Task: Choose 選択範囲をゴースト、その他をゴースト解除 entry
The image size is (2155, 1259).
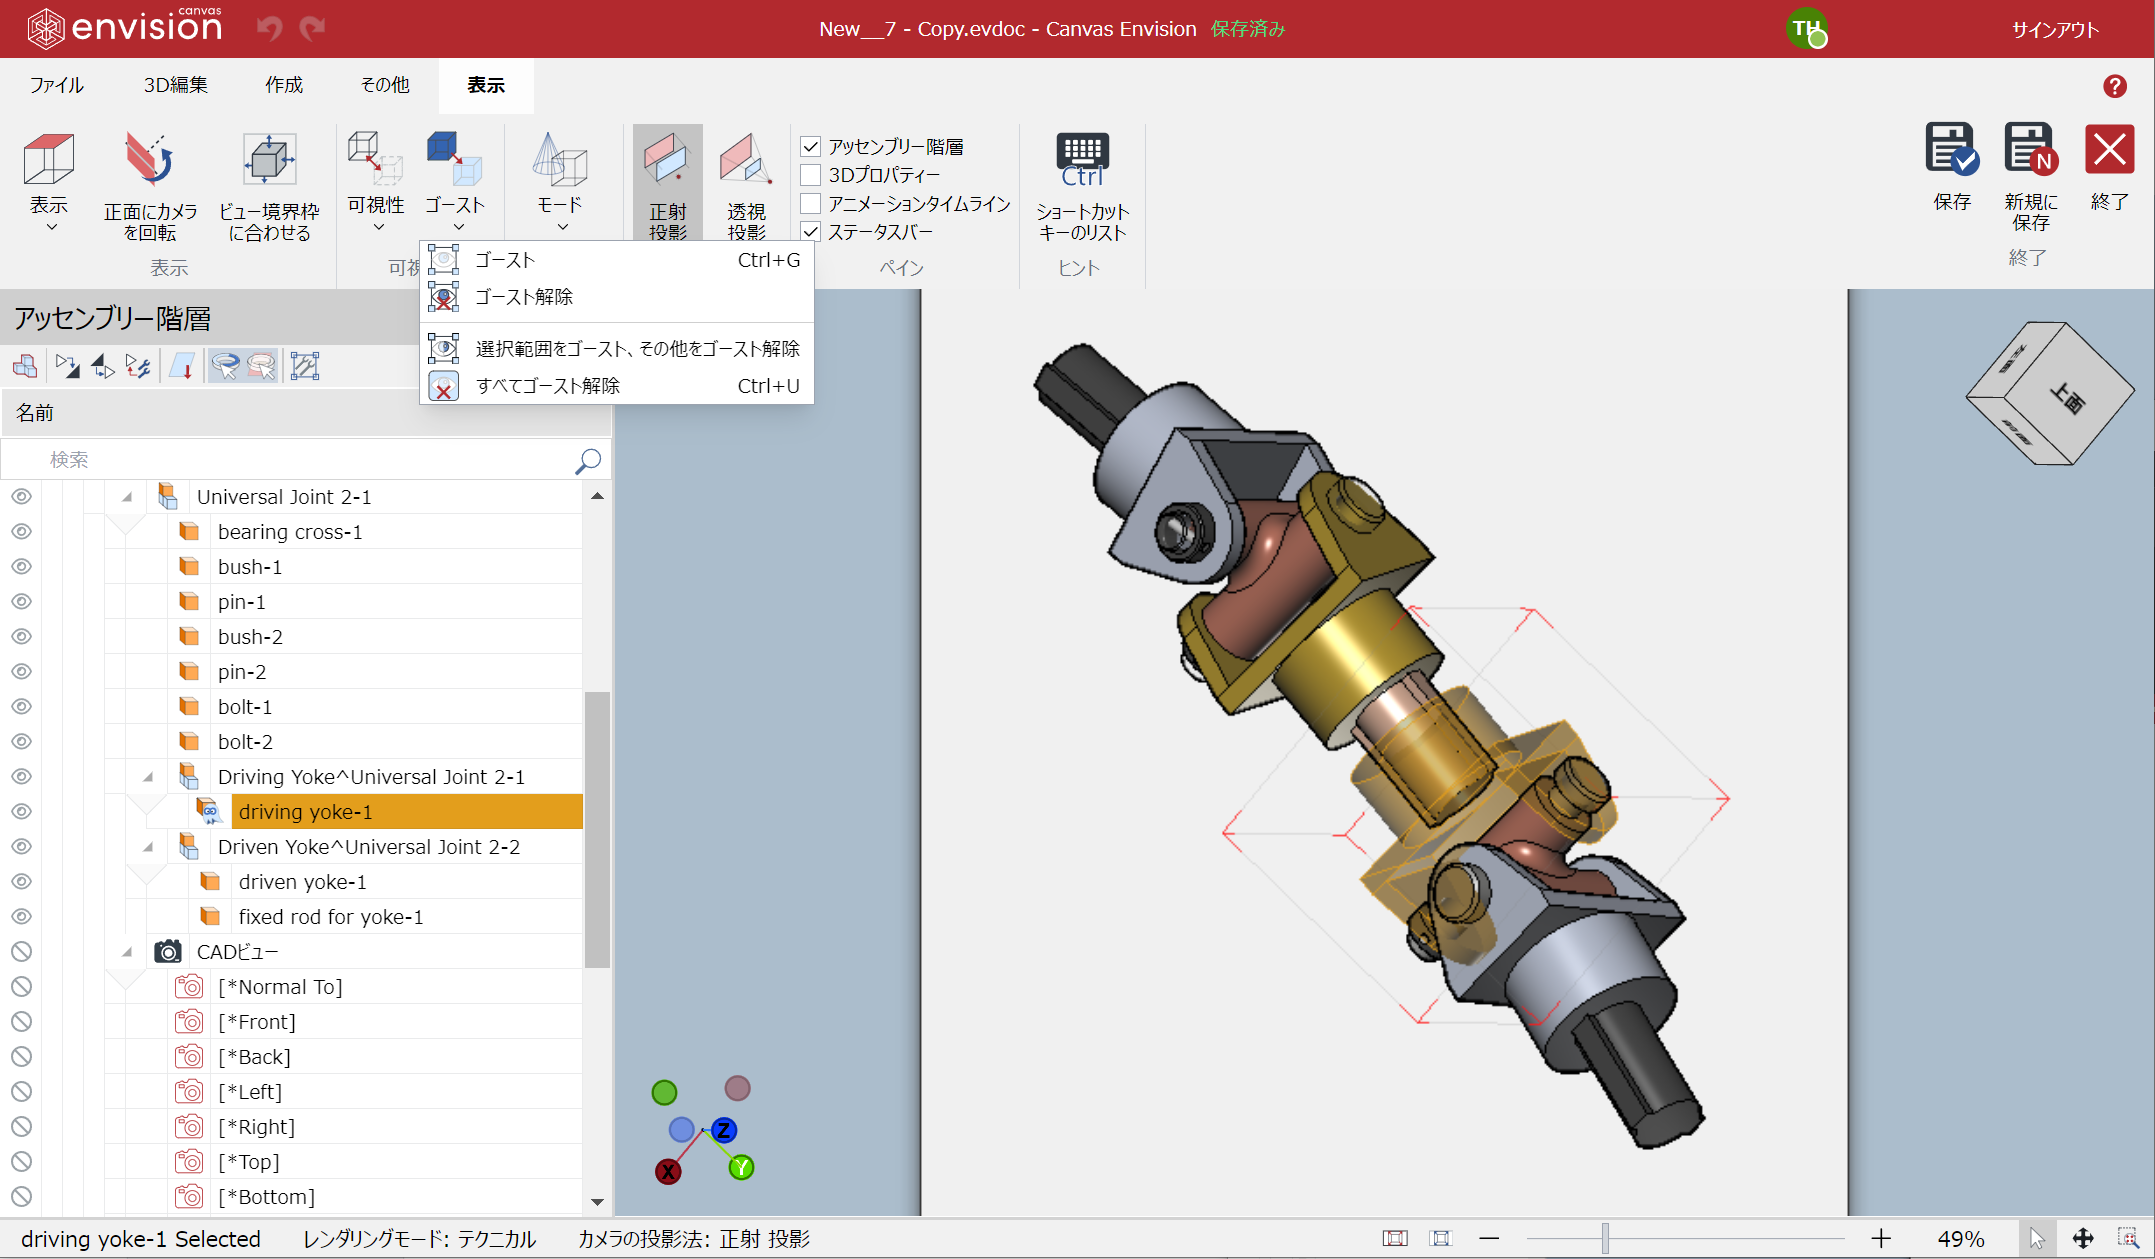Action: [x=616, y=349]
